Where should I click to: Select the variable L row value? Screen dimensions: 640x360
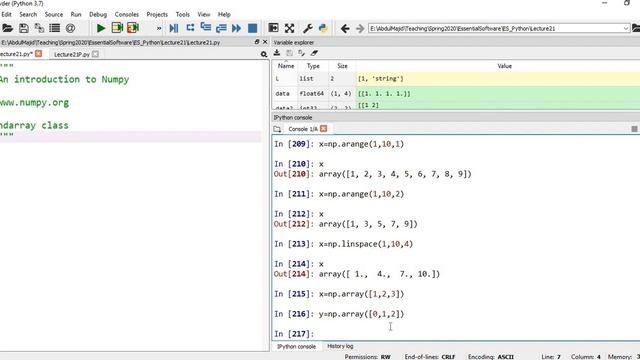pyautogui.click(x=498, y=79)
